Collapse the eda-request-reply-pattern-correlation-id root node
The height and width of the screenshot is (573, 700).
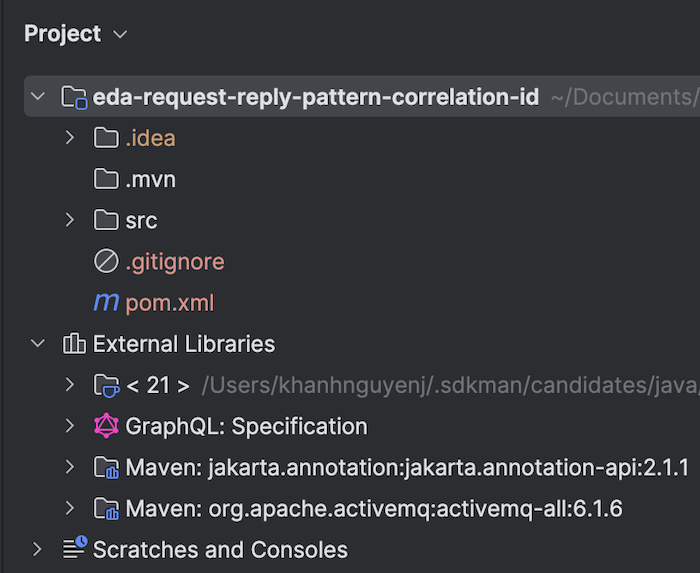pos(38,96)
